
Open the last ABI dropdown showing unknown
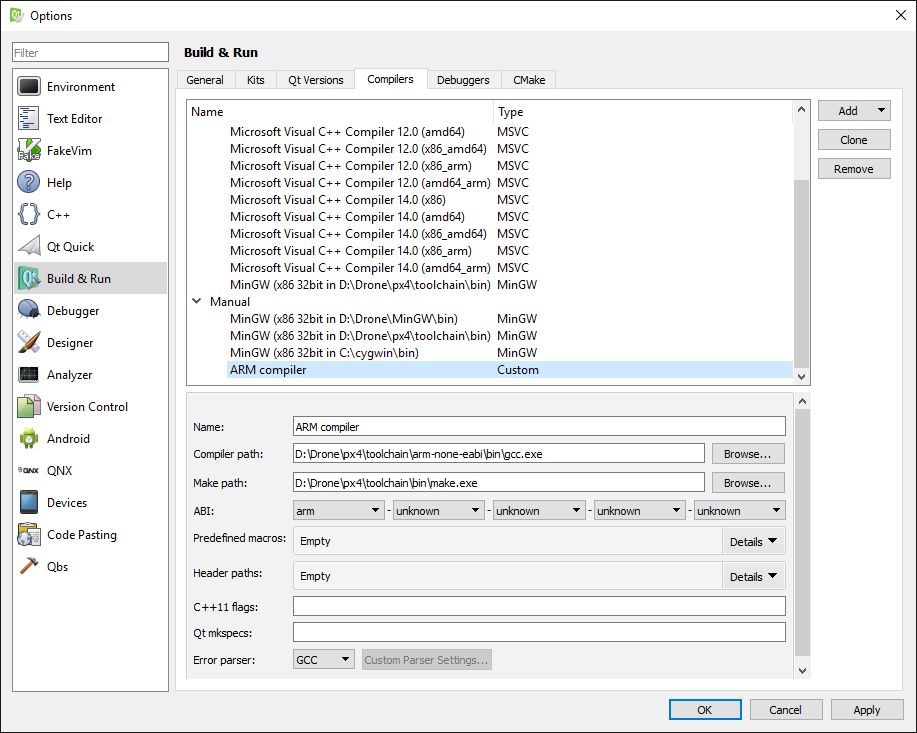(739, 511)
